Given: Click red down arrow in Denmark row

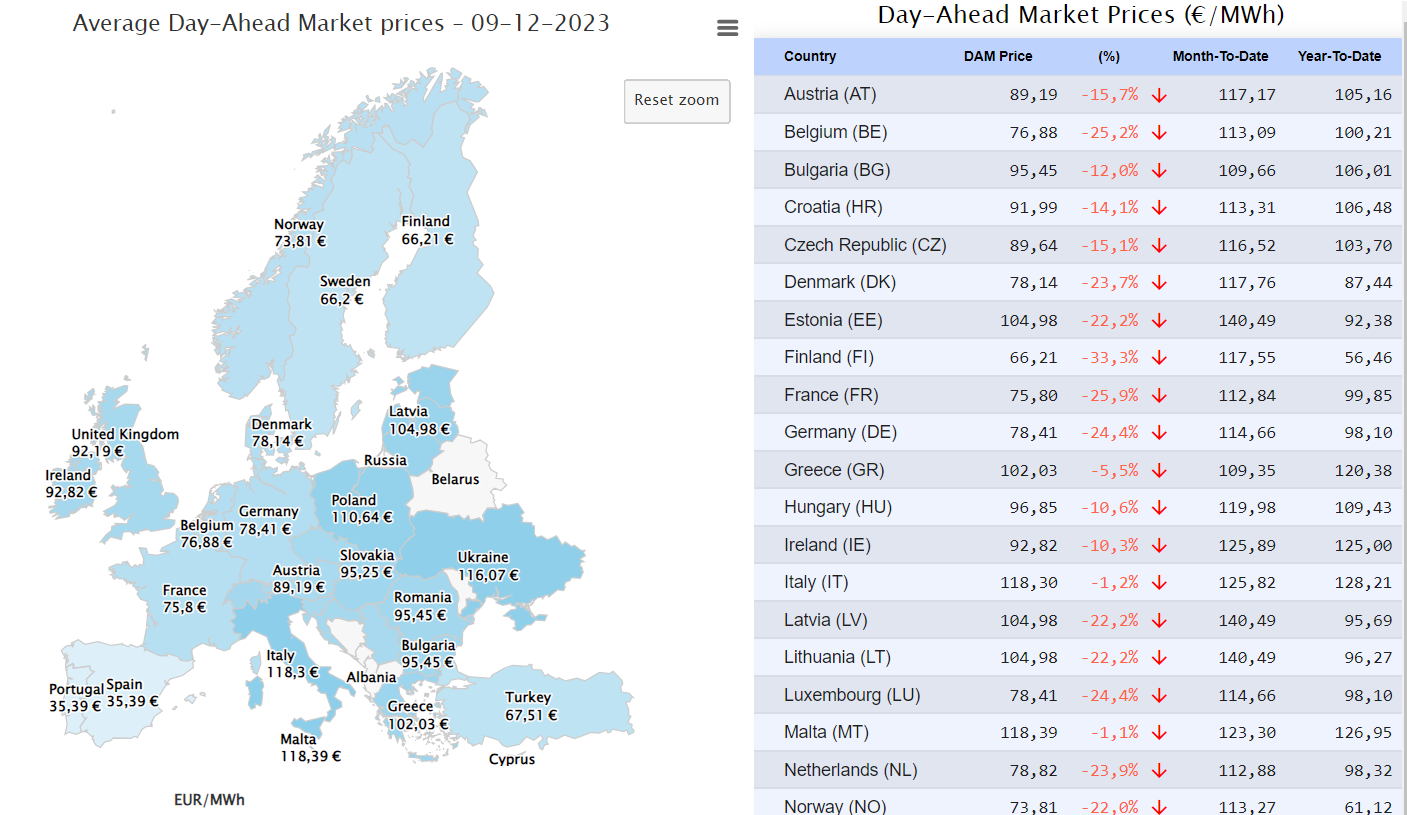Looking at the screenshot, I should [1159, 283].
